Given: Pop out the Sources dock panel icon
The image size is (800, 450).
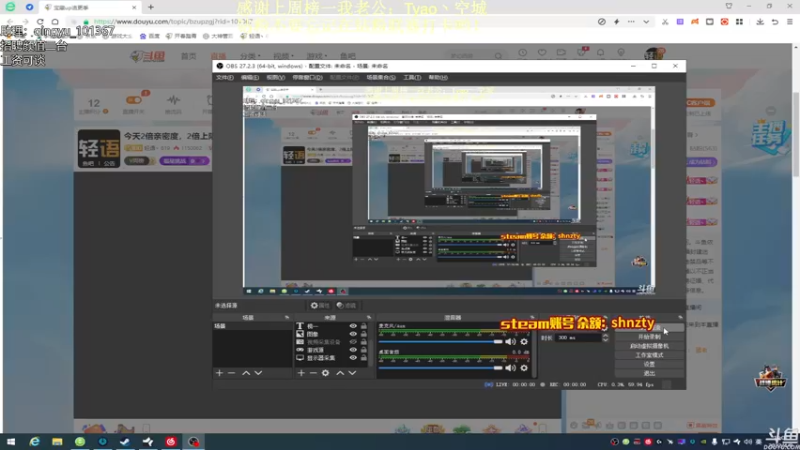Looking at the screenshot, I should [369, 317].
